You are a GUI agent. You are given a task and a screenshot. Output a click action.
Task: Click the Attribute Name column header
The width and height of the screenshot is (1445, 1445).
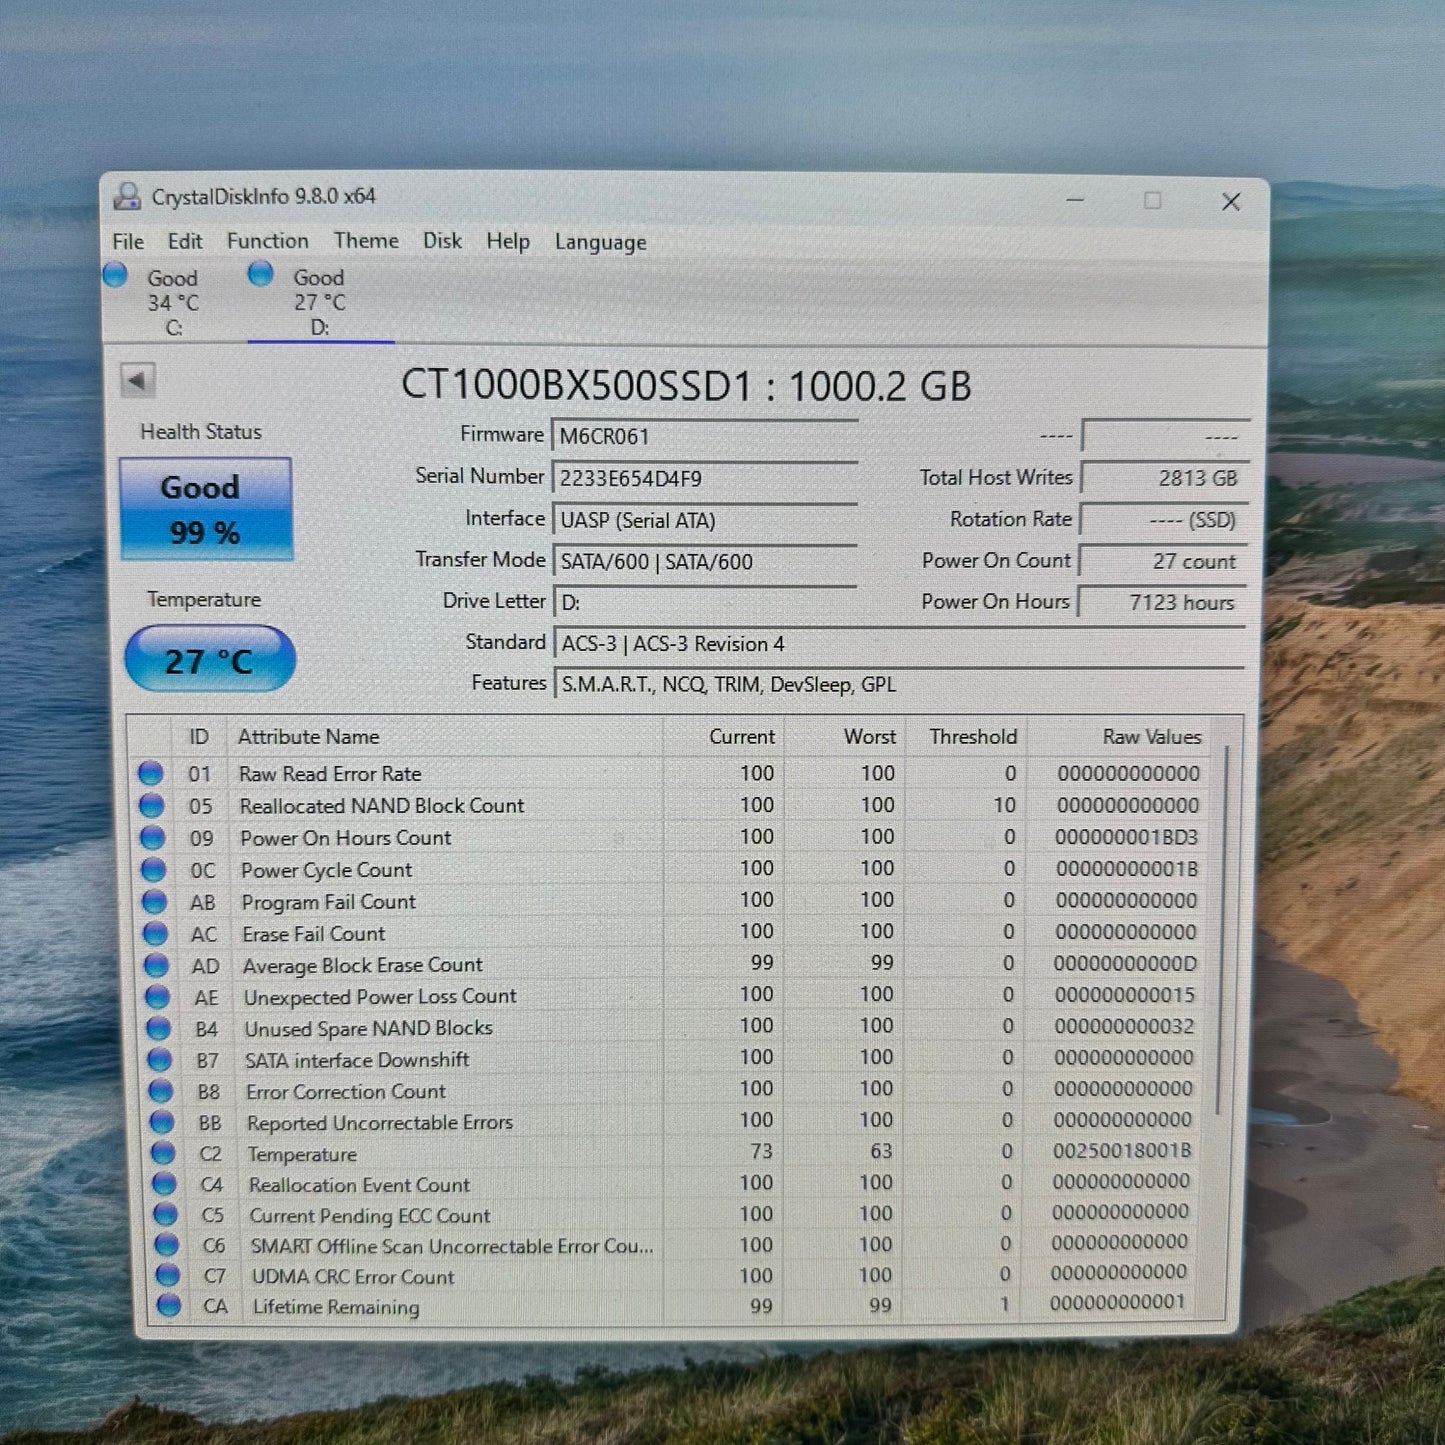pos(444,737)
